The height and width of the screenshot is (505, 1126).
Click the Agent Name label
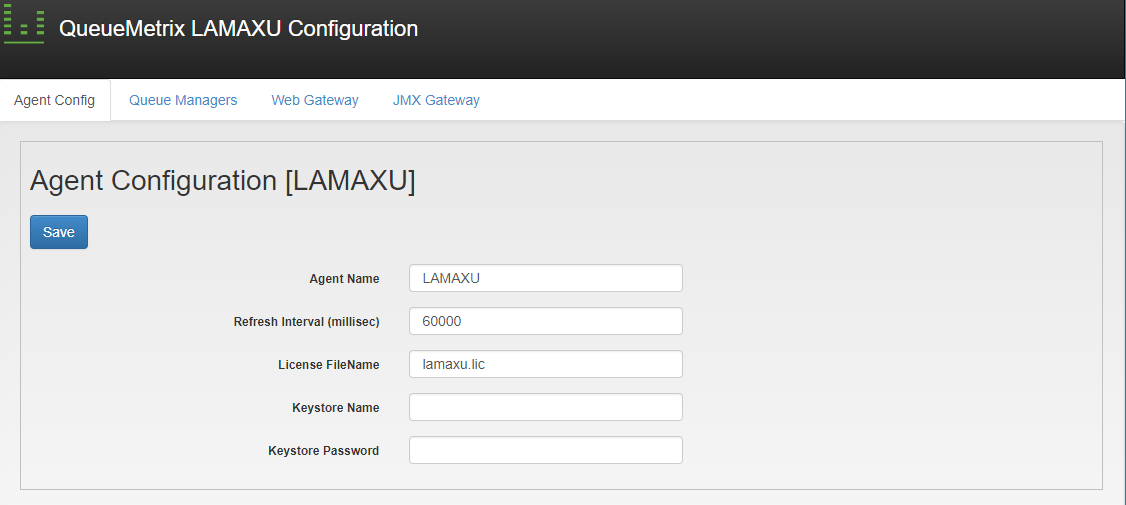pyautogui.click(x=344, y=279)
